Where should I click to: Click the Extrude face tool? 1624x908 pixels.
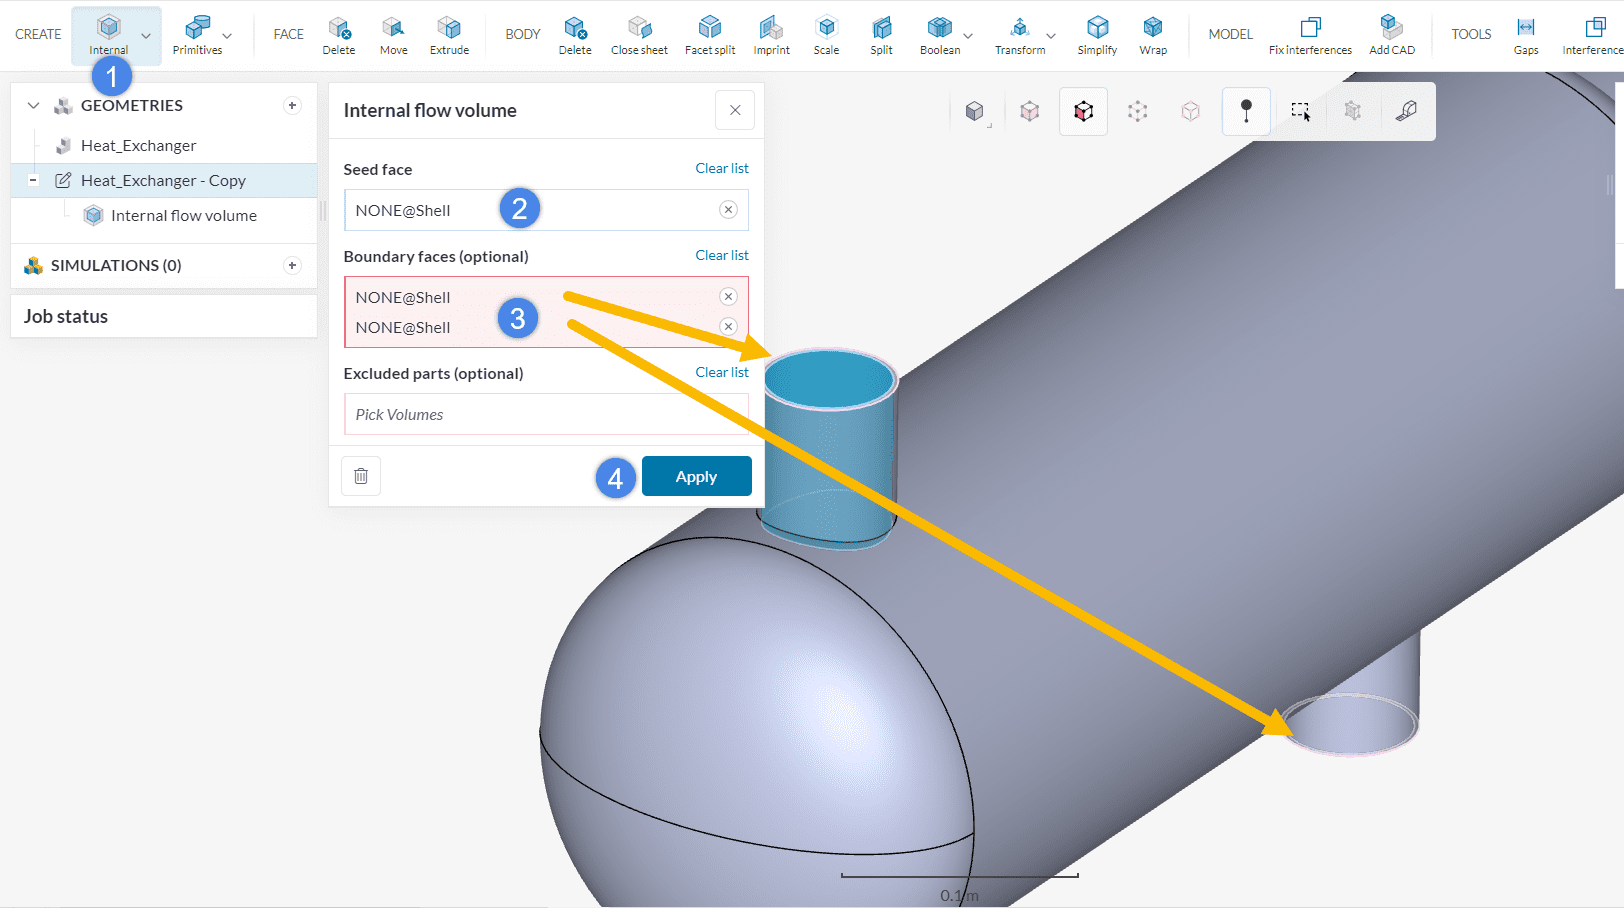coord(449,35)
